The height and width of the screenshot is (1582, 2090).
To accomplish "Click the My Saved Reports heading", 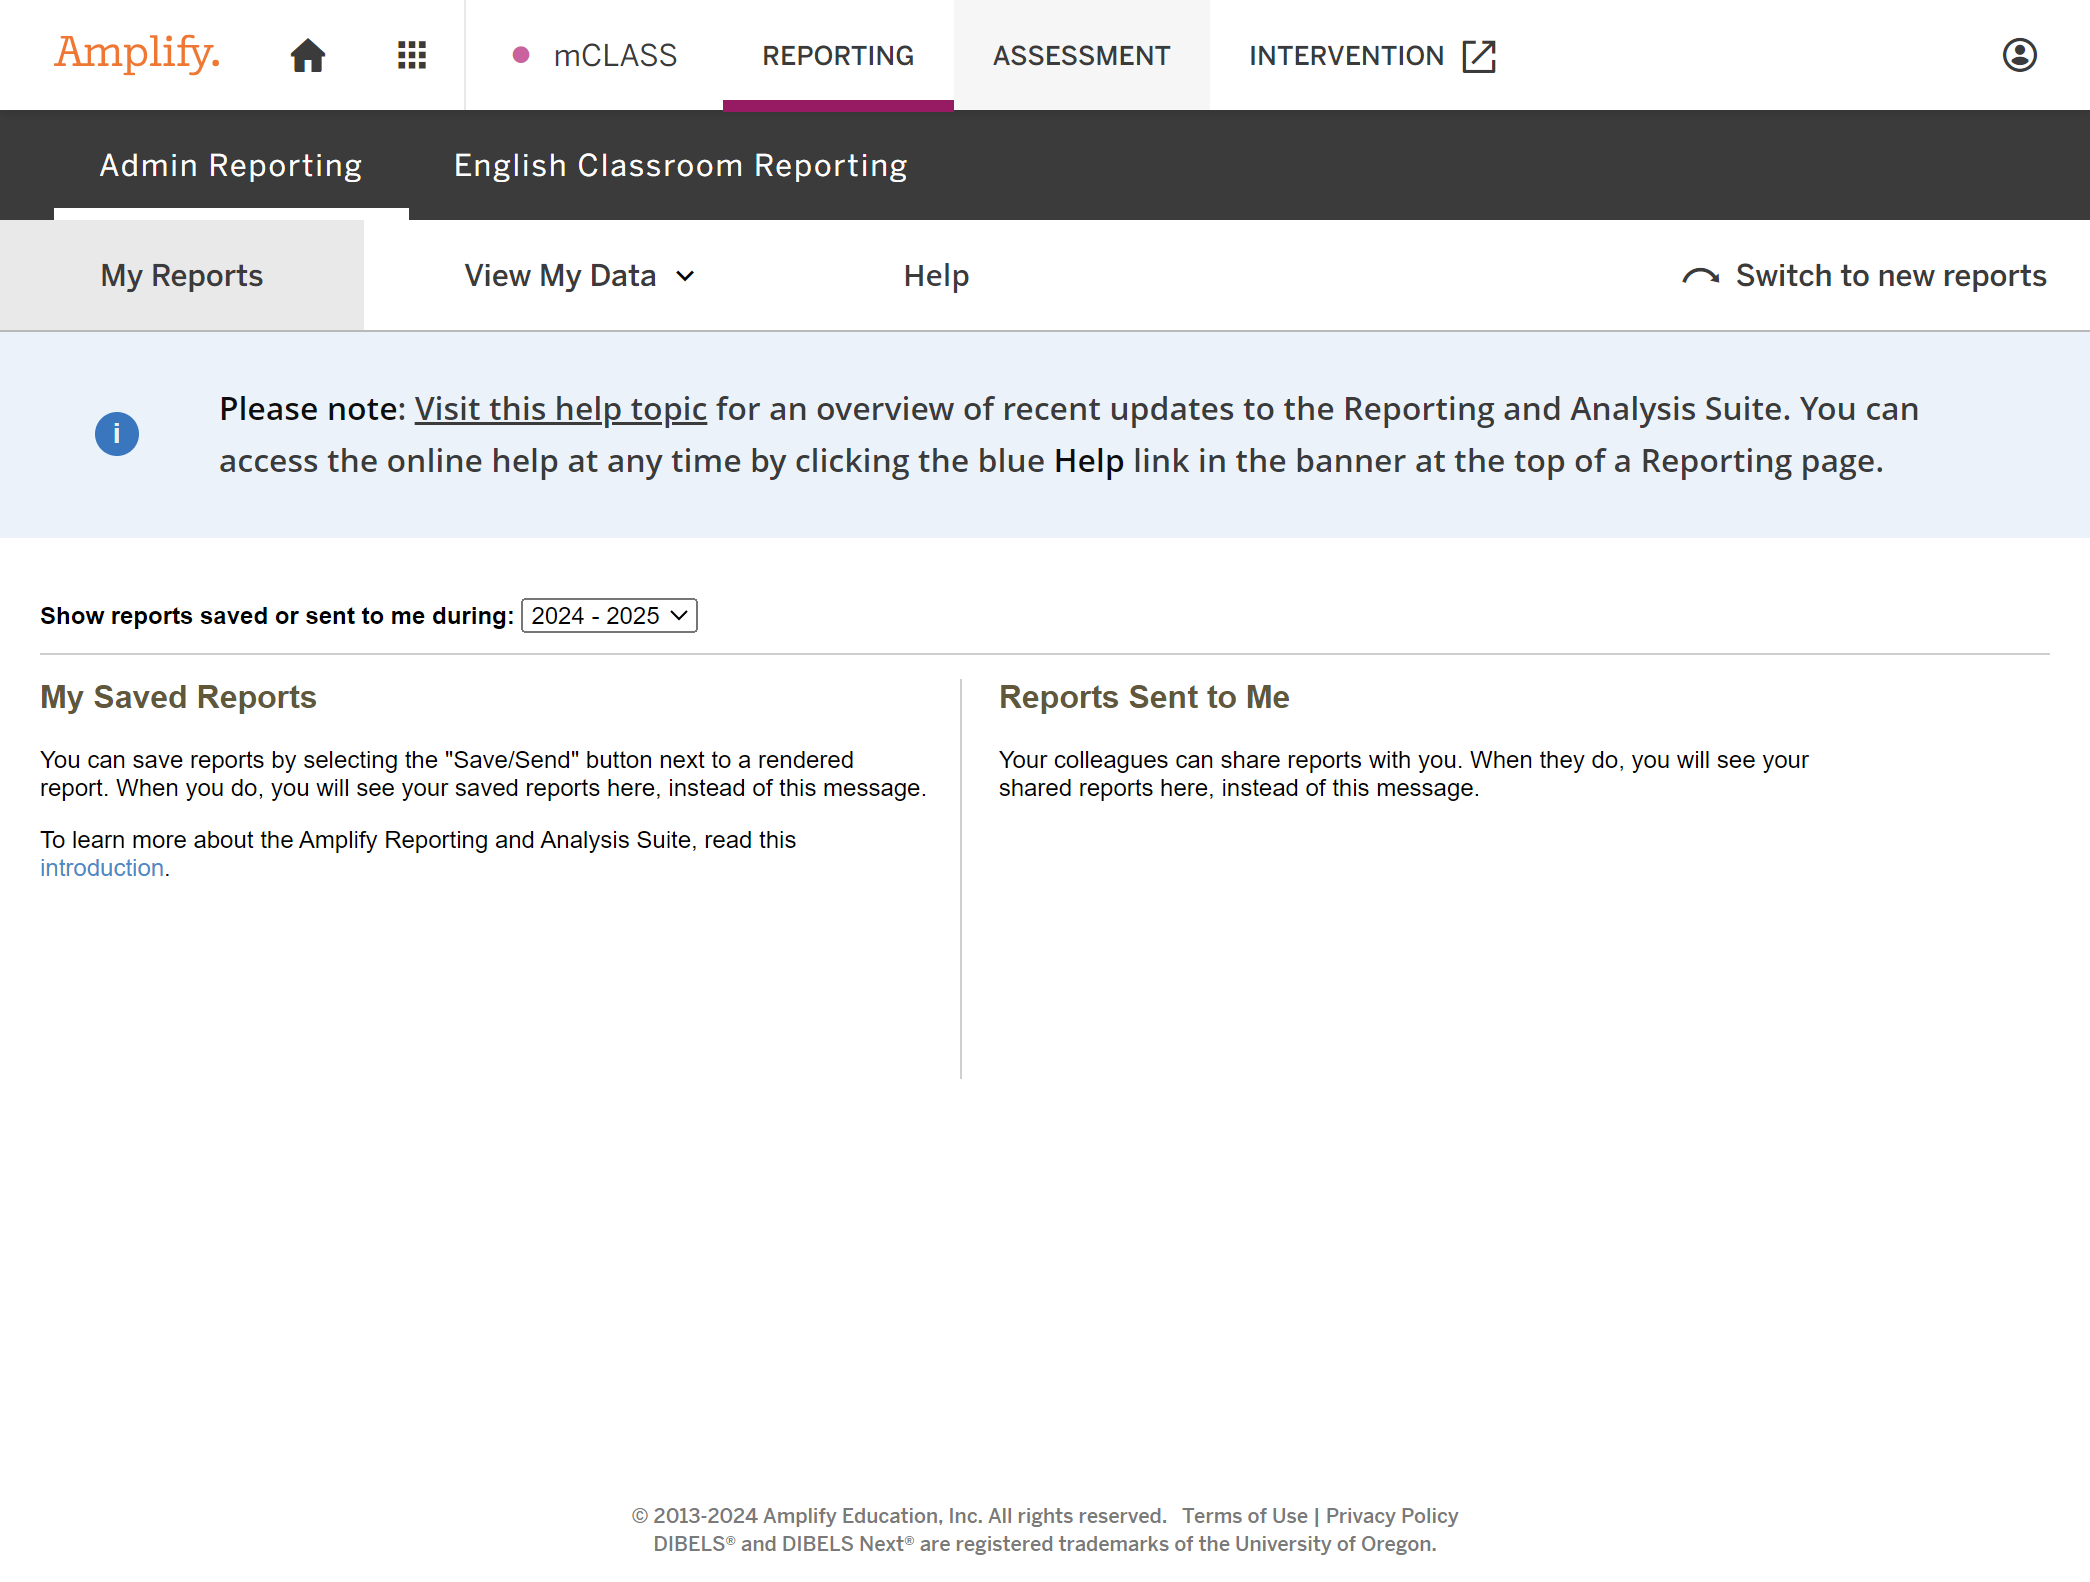I will tap(178, 697).
